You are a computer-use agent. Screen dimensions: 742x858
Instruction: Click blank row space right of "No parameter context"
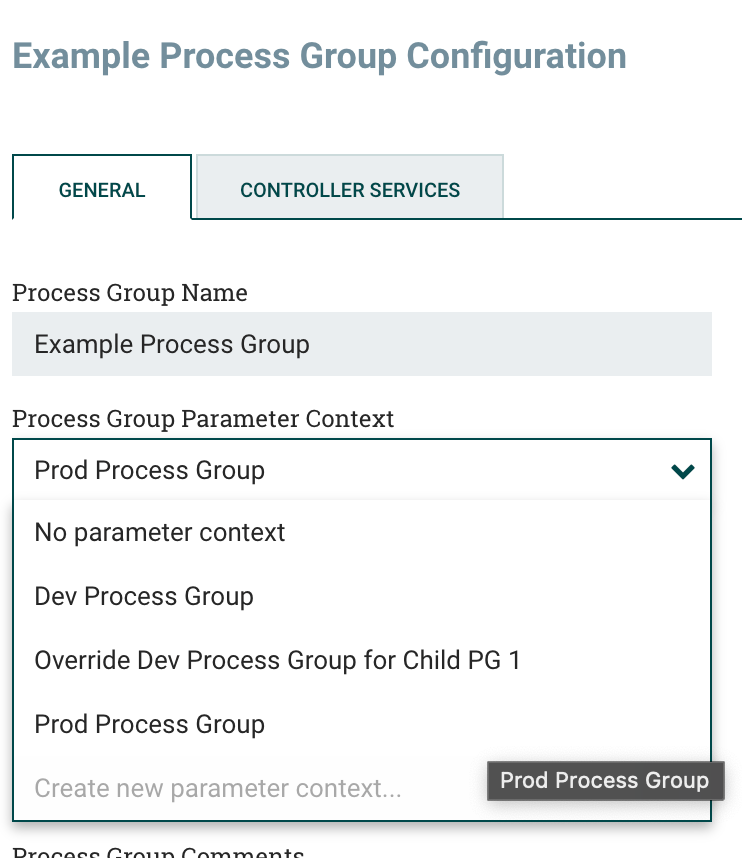click(x=500, y=532)
